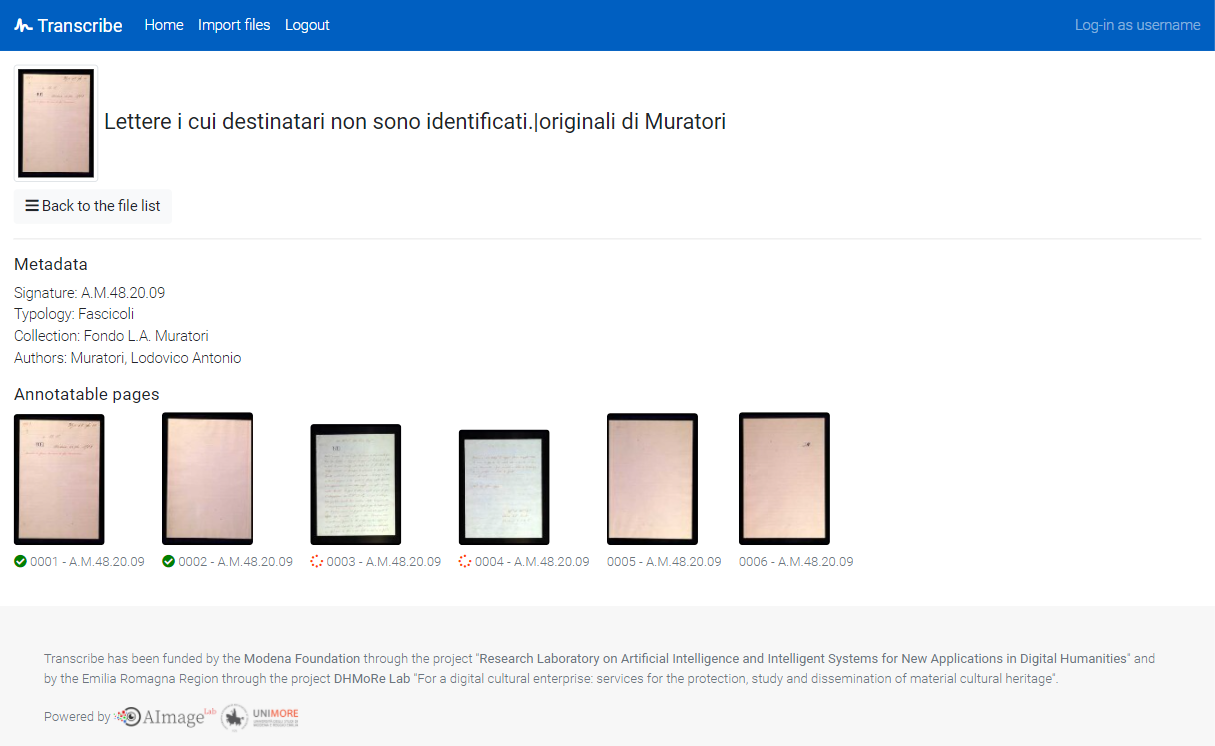This screenshot has width=1215, height=746.
Task: Click the red dotted status icon for 0003
Action: coord(317,562)
